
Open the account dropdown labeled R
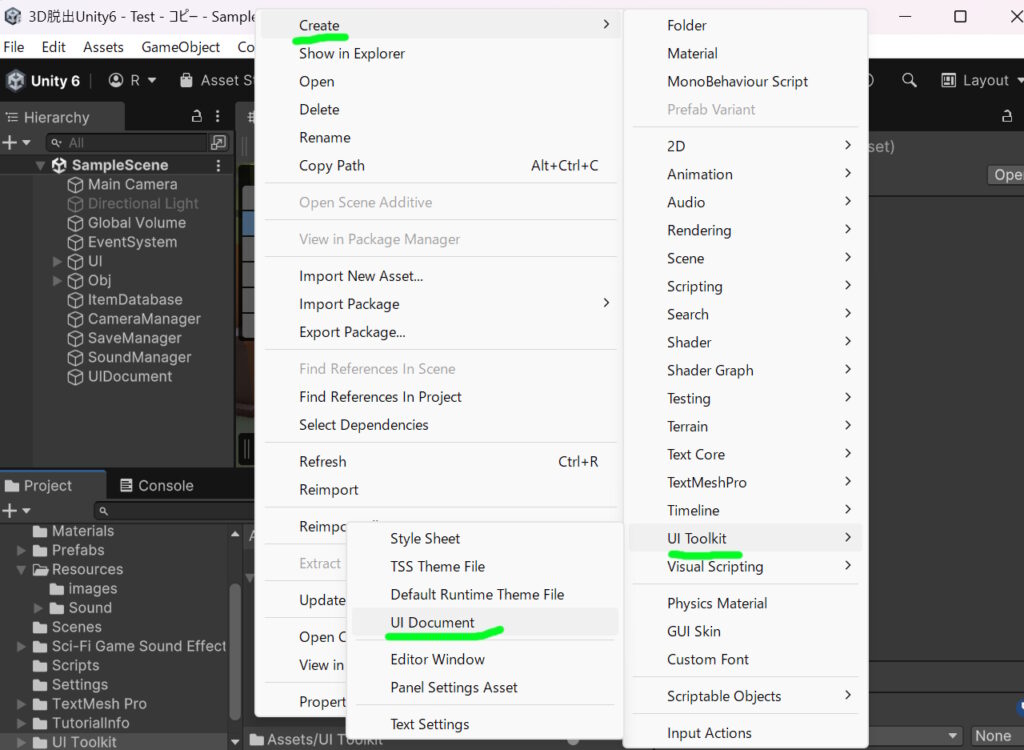click(133, 80)
